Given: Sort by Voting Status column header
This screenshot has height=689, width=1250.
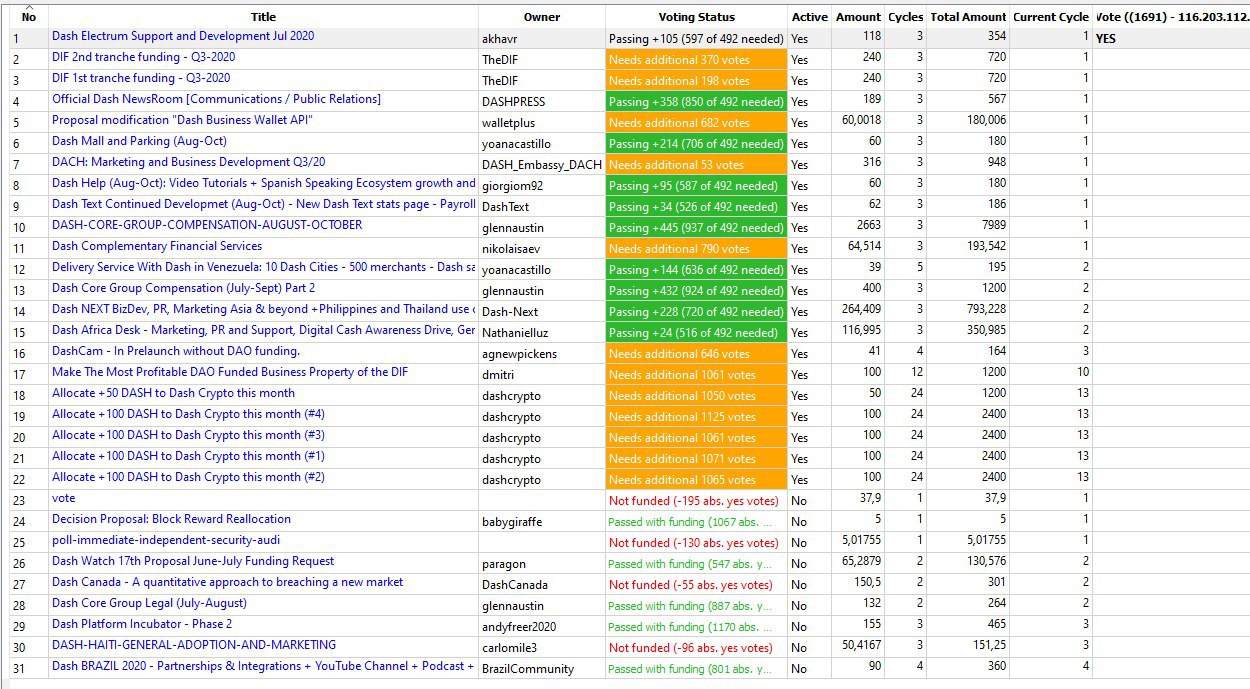Looking at the screenshot, I should pyautogui.click(x=697, y=17).
